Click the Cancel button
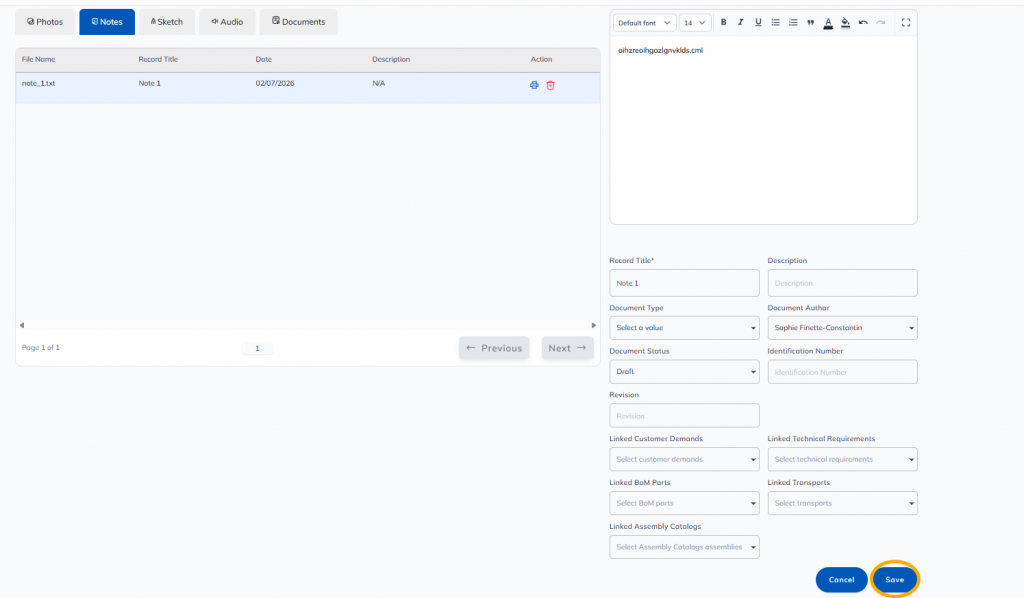This screenshot has height=598, width=1024. 841,580
